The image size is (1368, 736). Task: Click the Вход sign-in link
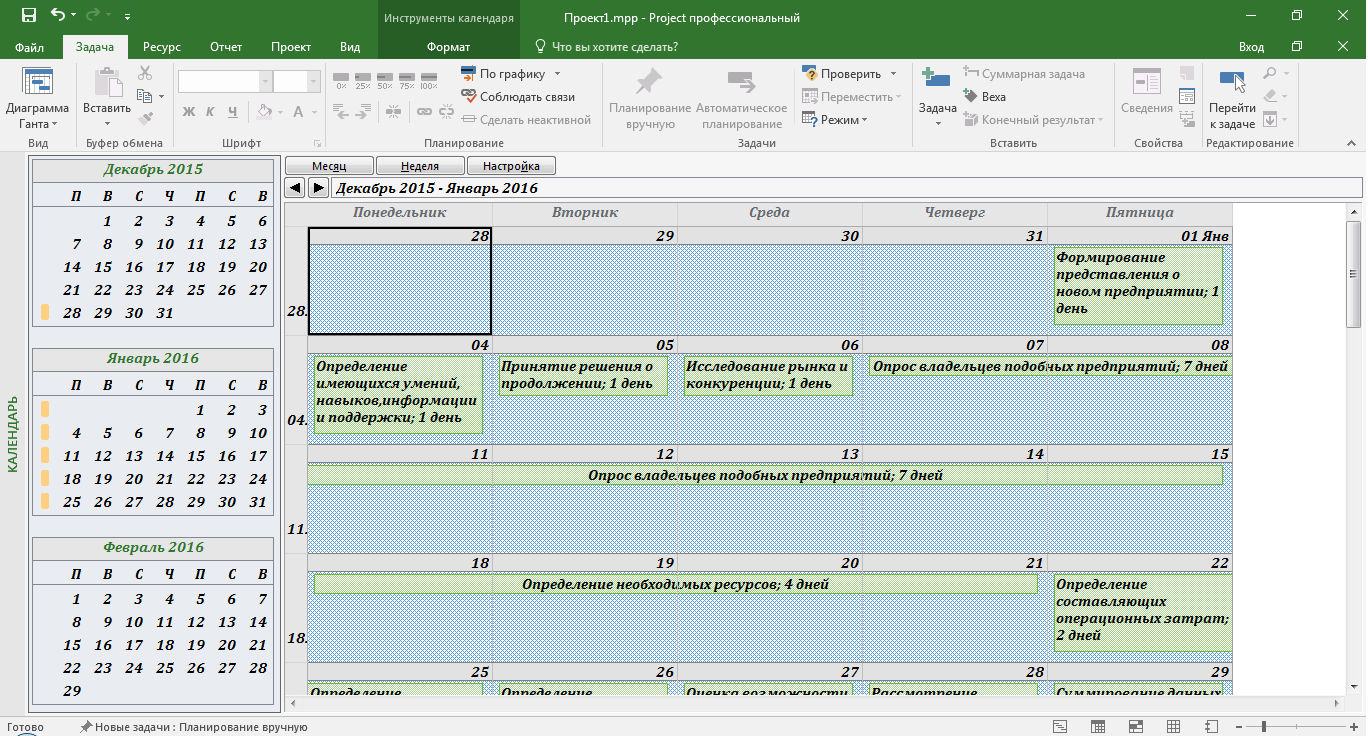point(1251,47)
